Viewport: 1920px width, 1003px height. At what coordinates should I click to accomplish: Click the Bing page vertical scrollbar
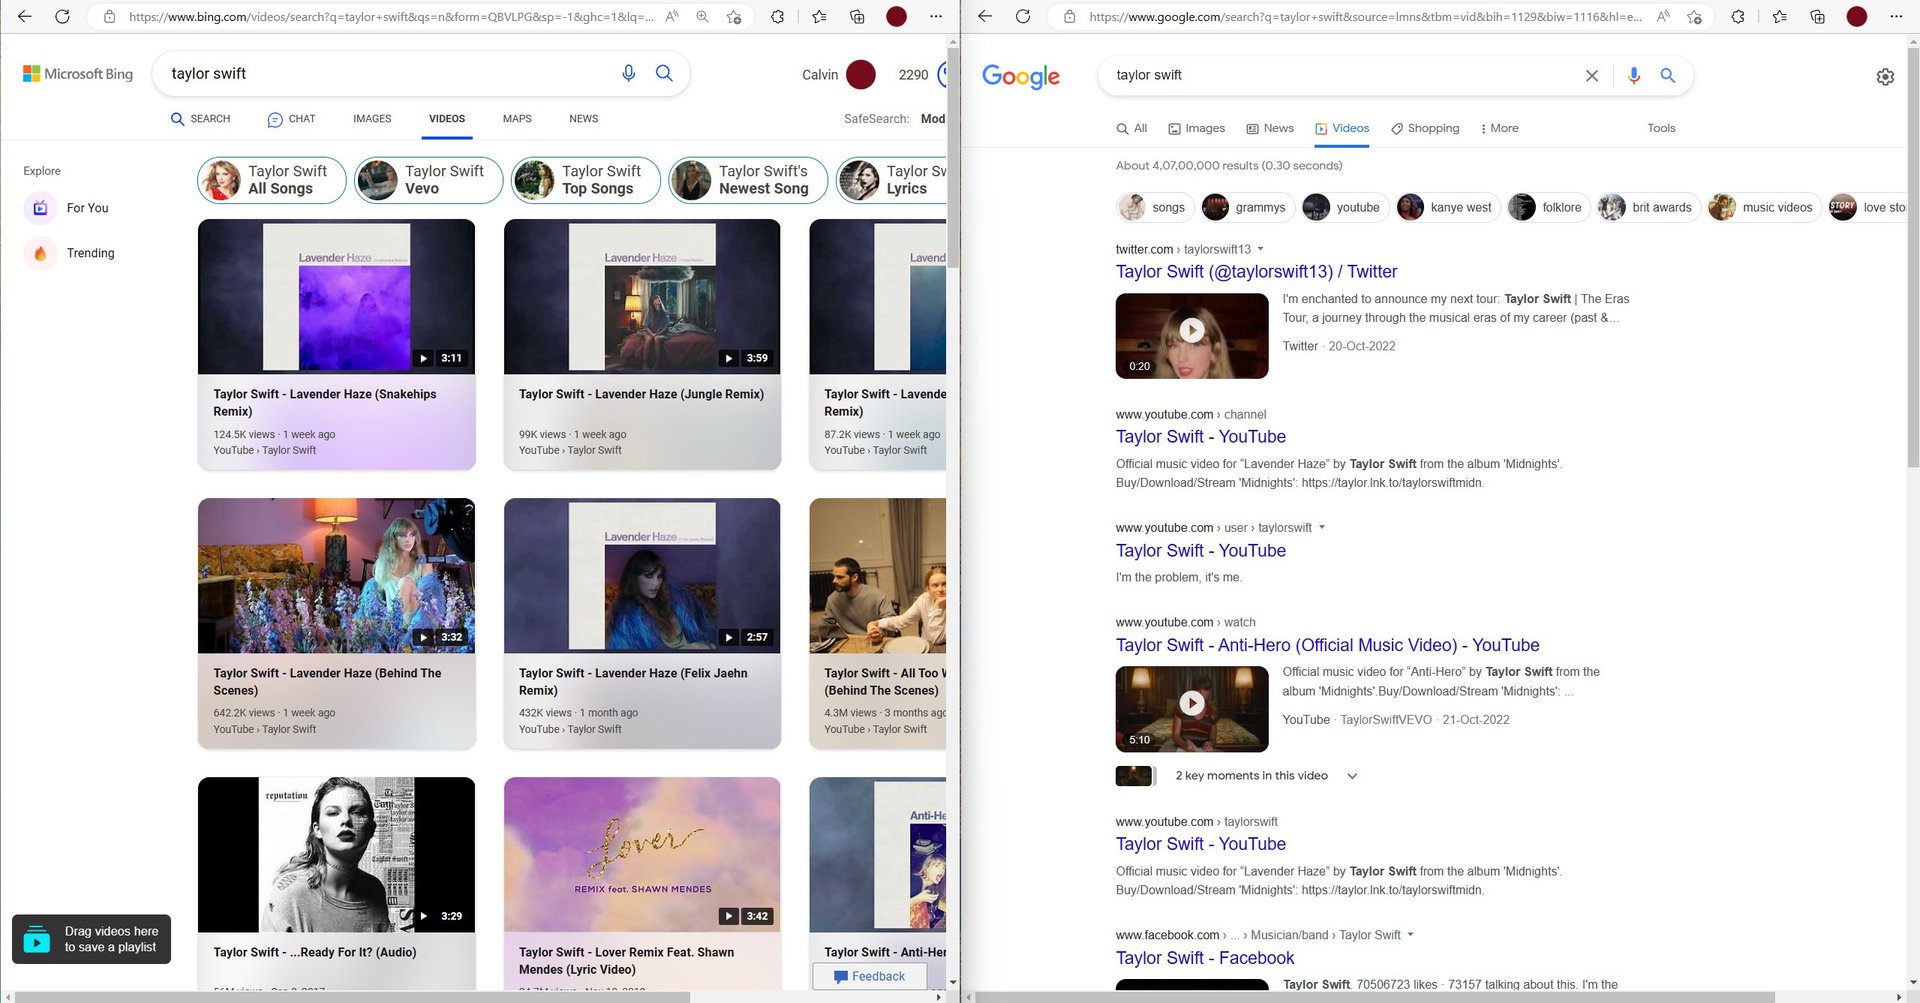[x=953, y=500]
